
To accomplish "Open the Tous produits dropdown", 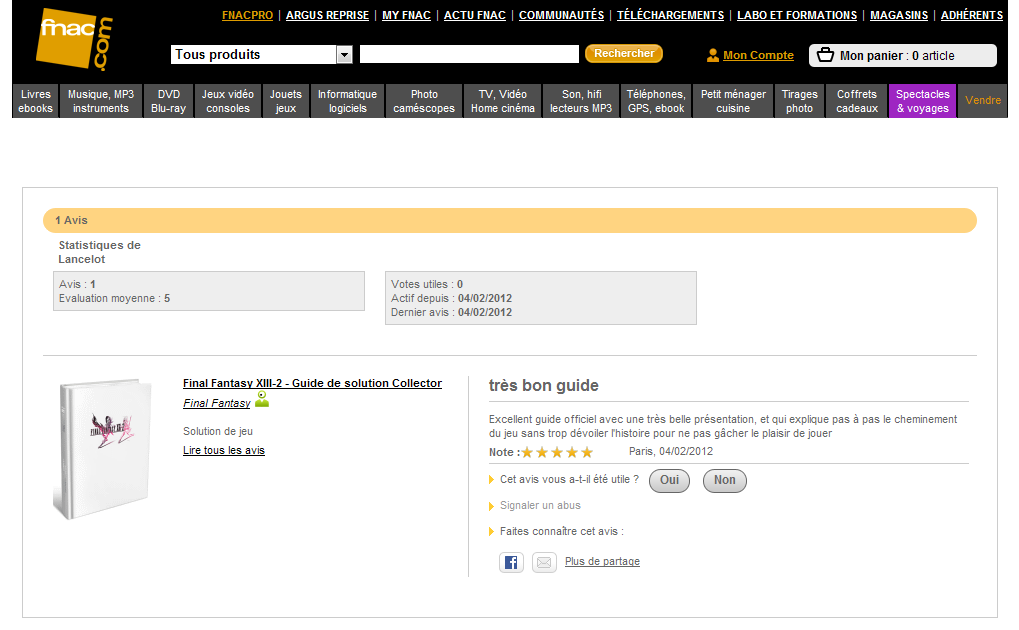I will coord(344,55).
